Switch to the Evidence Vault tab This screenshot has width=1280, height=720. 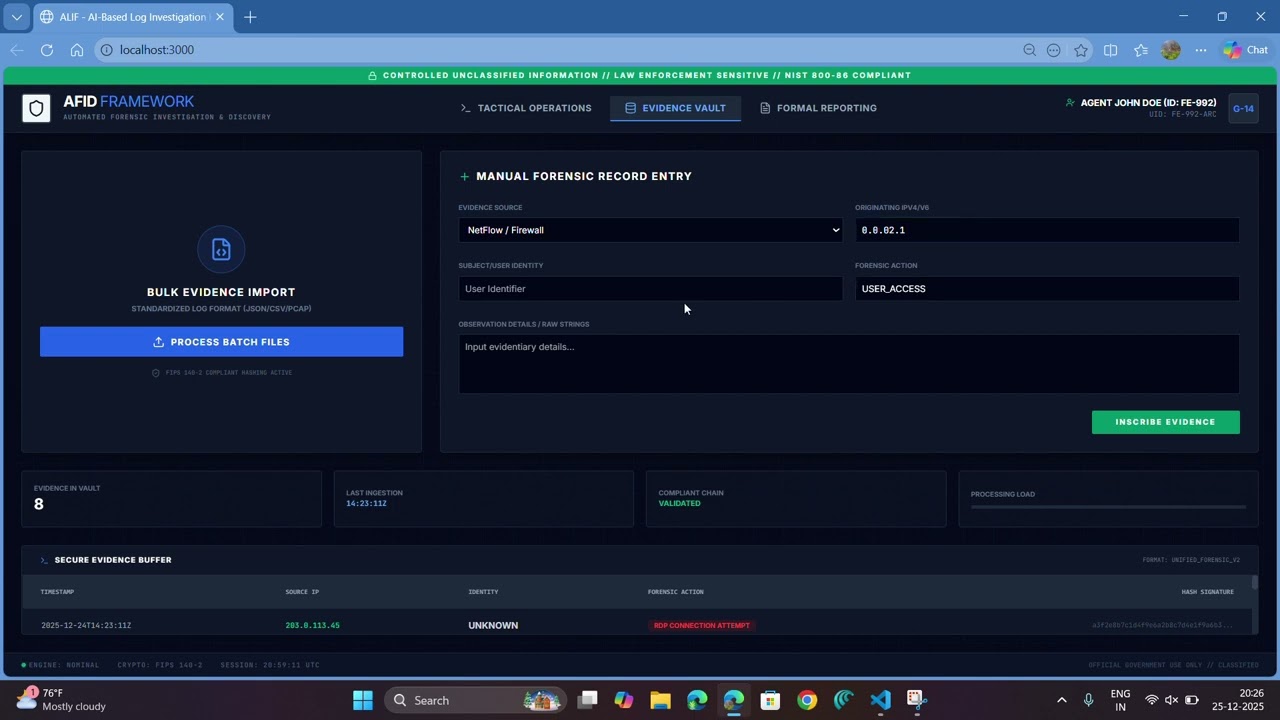tap(675, 108)
